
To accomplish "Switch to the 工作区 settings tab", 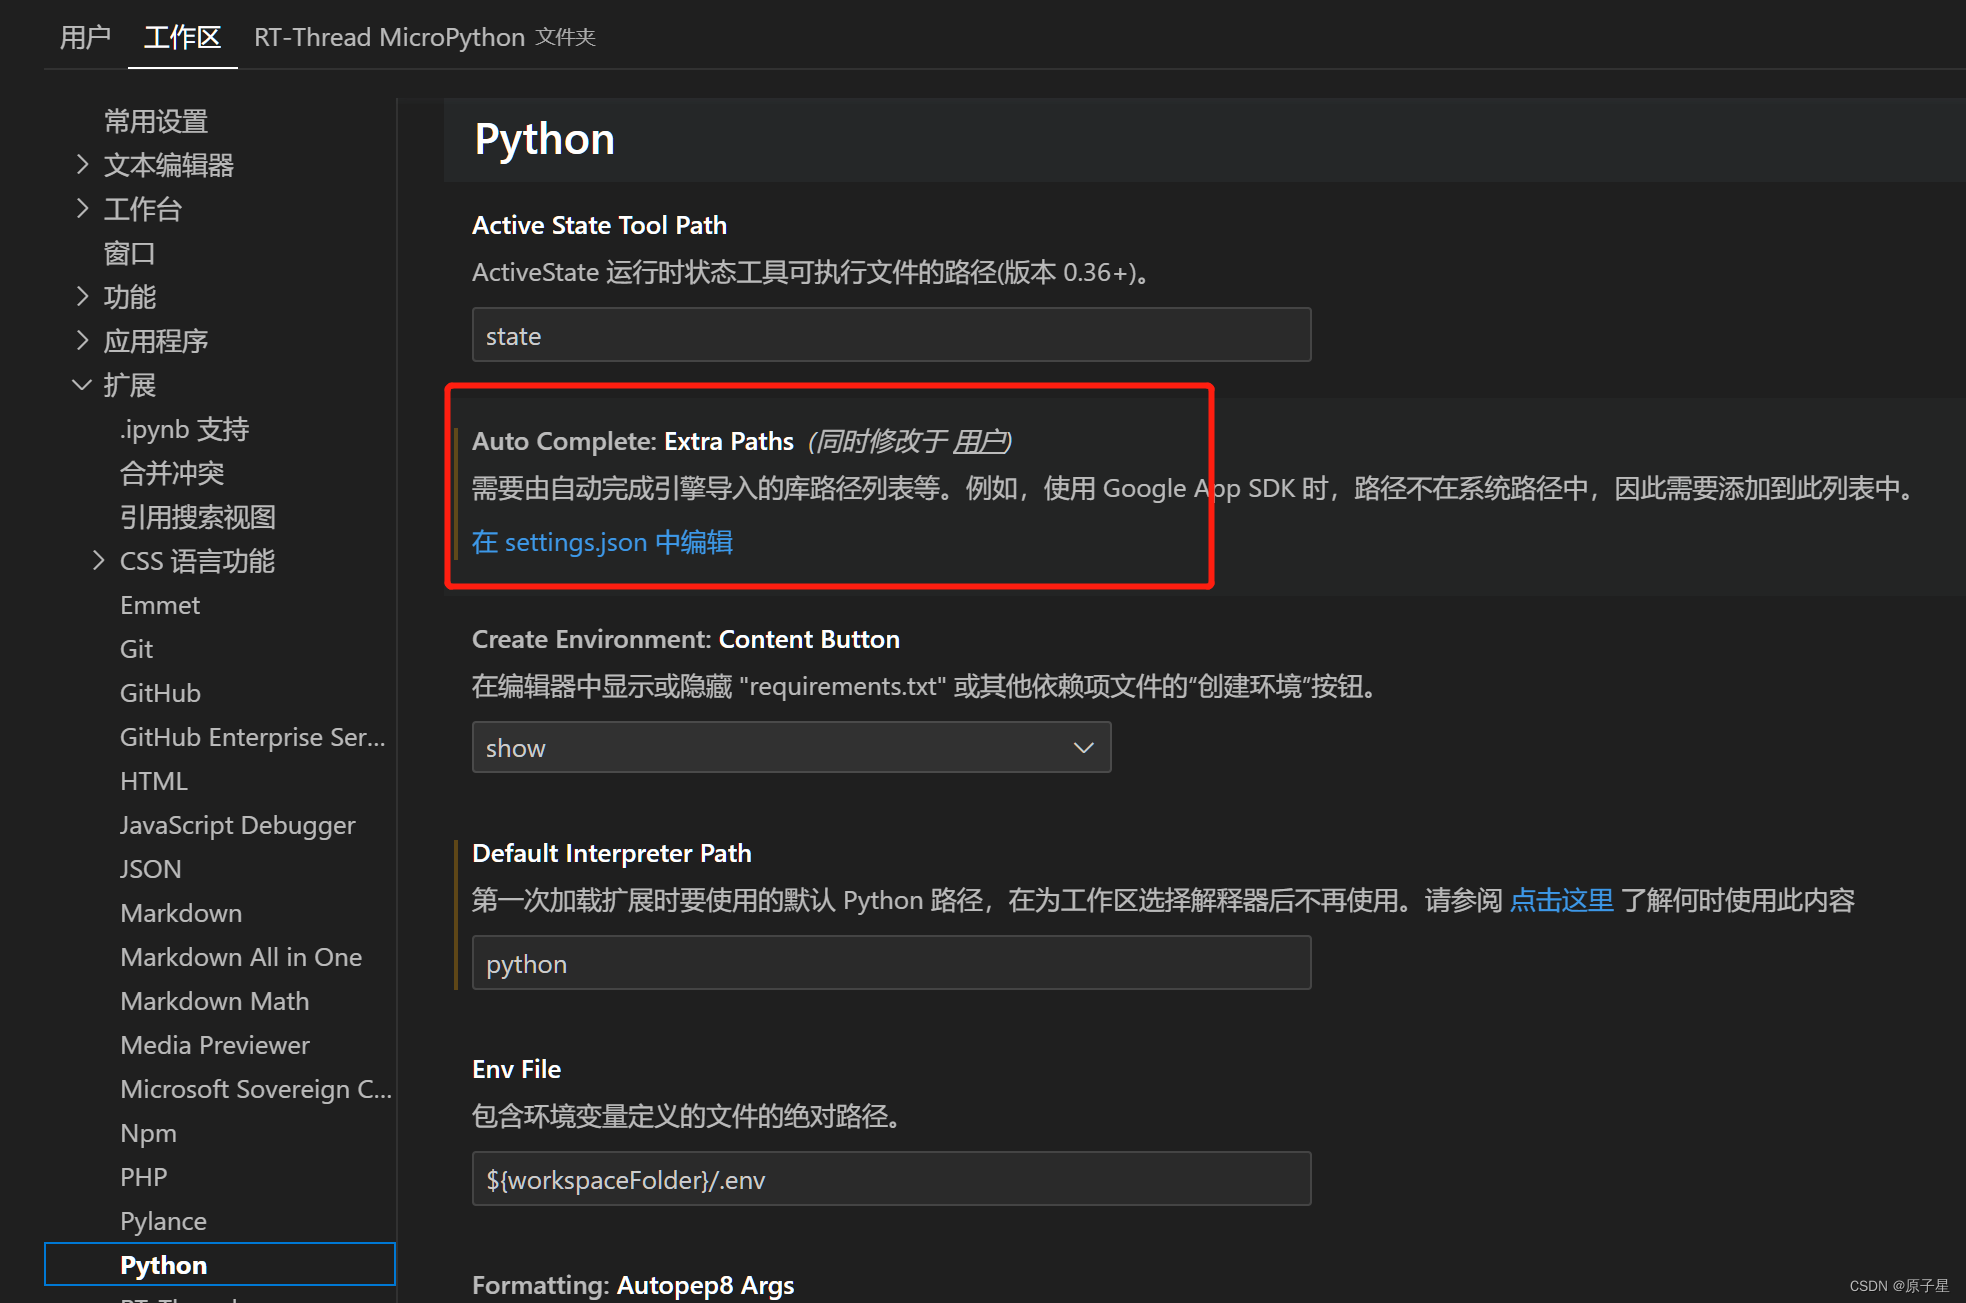I will tap(182, 38).
